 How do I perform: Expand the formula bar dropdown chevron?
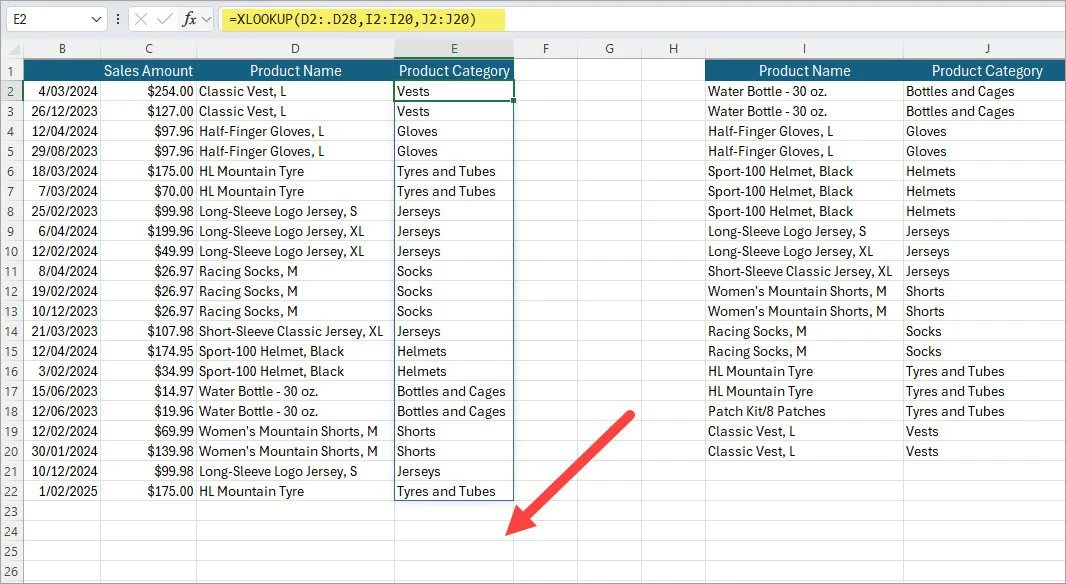pos(207,20)
